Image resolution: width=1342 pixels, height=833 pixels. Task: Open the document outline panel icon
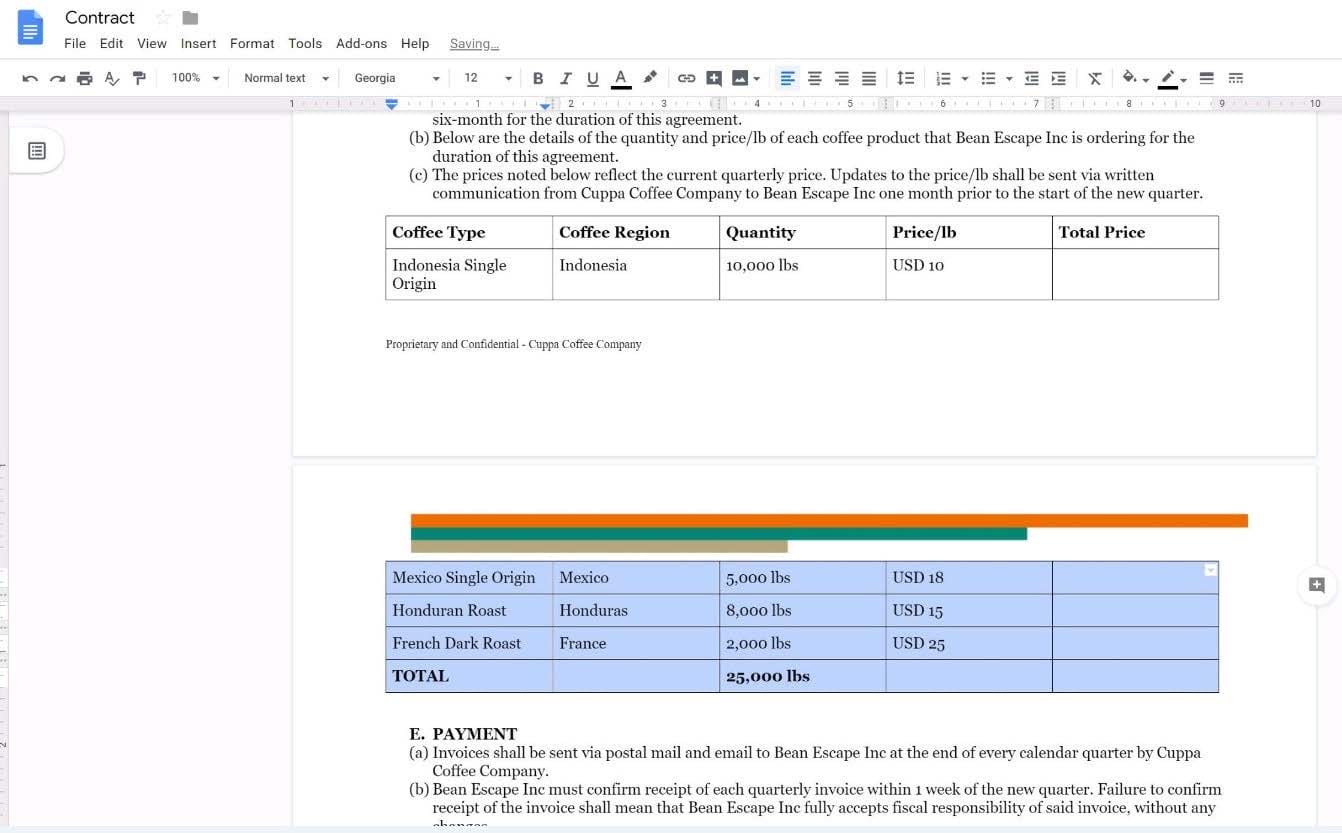click(x=37, y=151)
